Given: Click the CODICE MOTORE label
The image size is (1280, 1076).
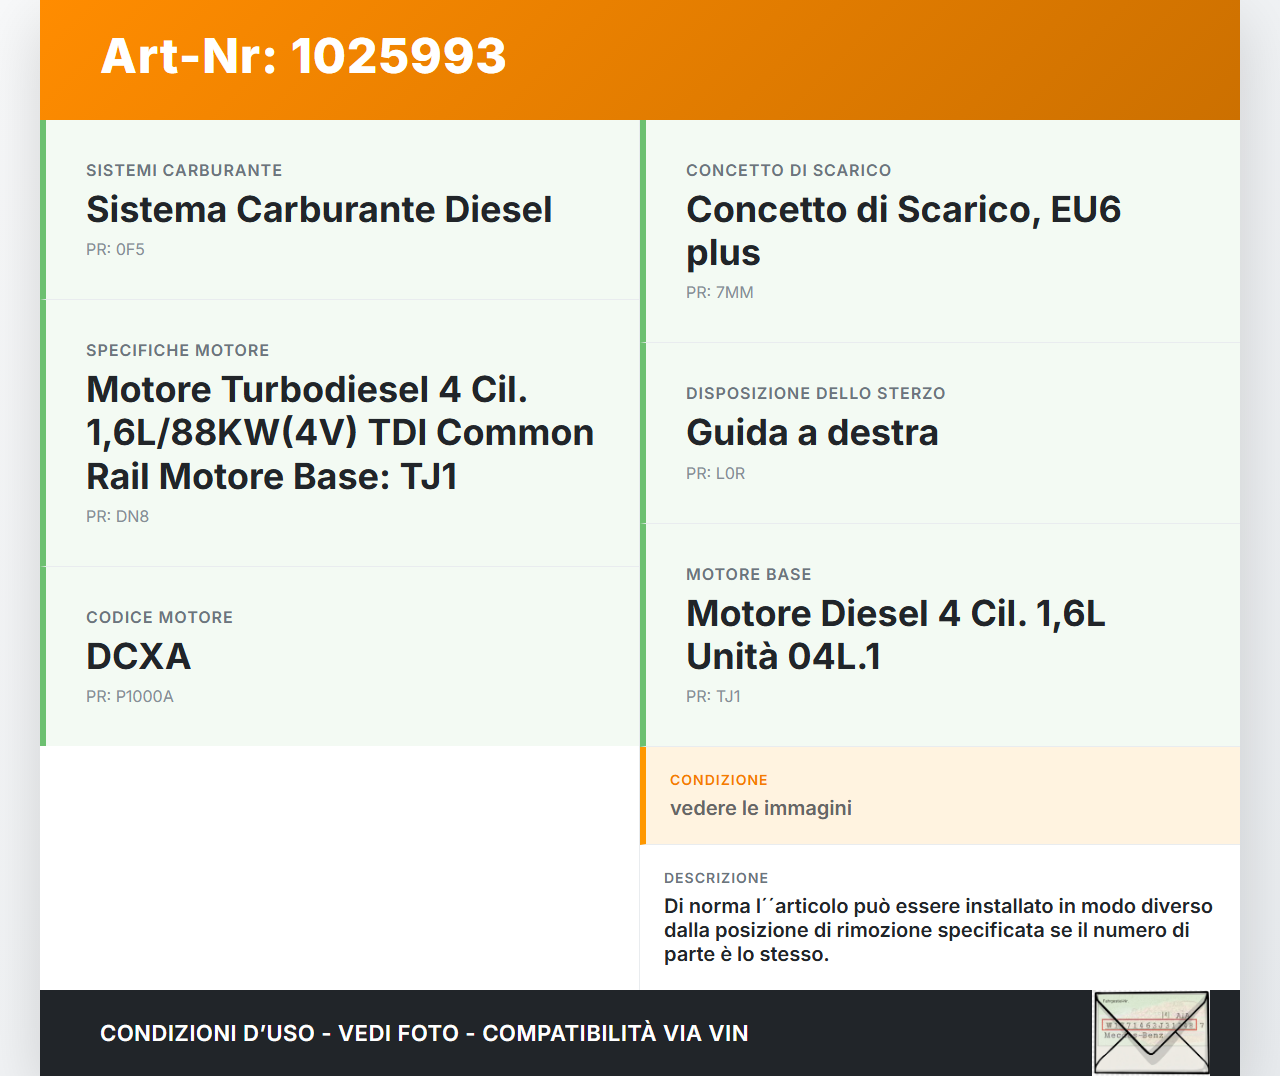Looking at the screenshot, I should click(159, 618).
